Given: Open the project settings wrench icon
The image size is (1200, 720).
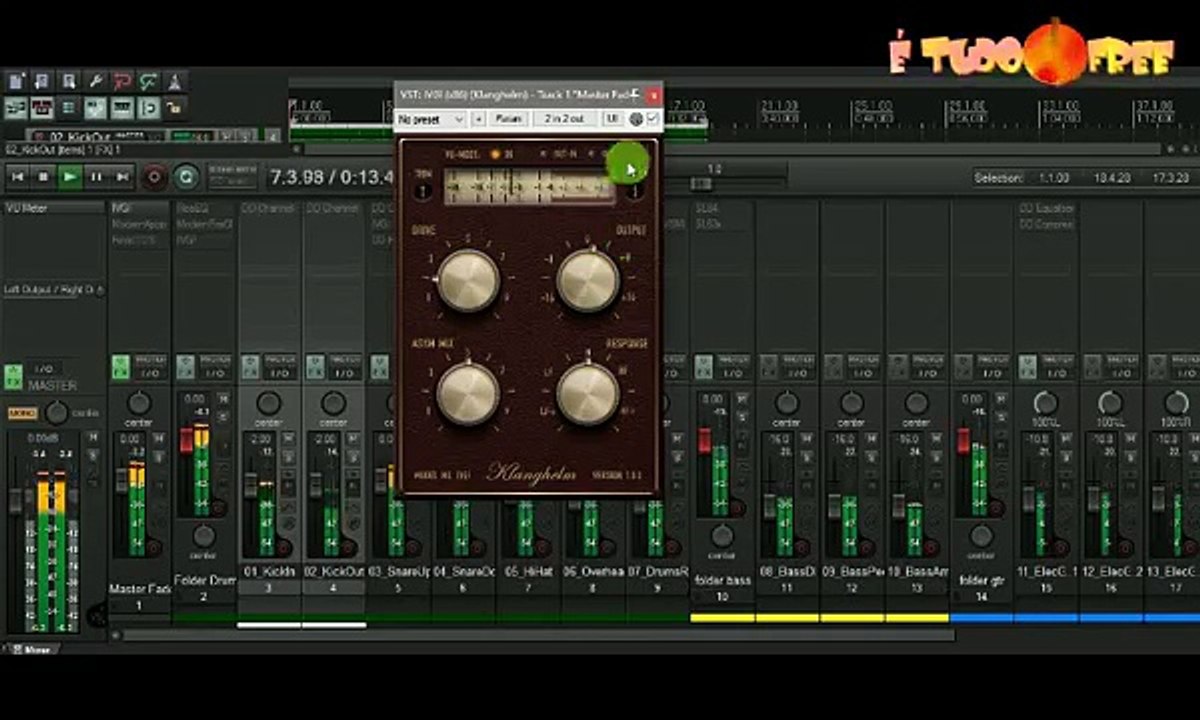Looking at the screenshot, I should click(96, 82).
